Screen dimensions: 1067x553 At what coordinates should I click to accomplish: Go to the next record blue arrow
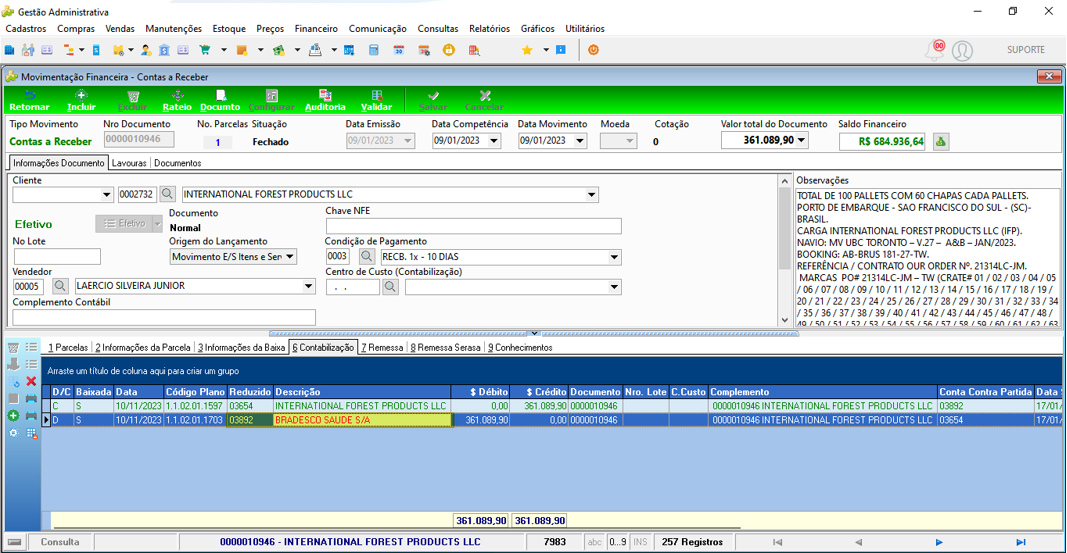pyautogui.click(x=939, y=542)
